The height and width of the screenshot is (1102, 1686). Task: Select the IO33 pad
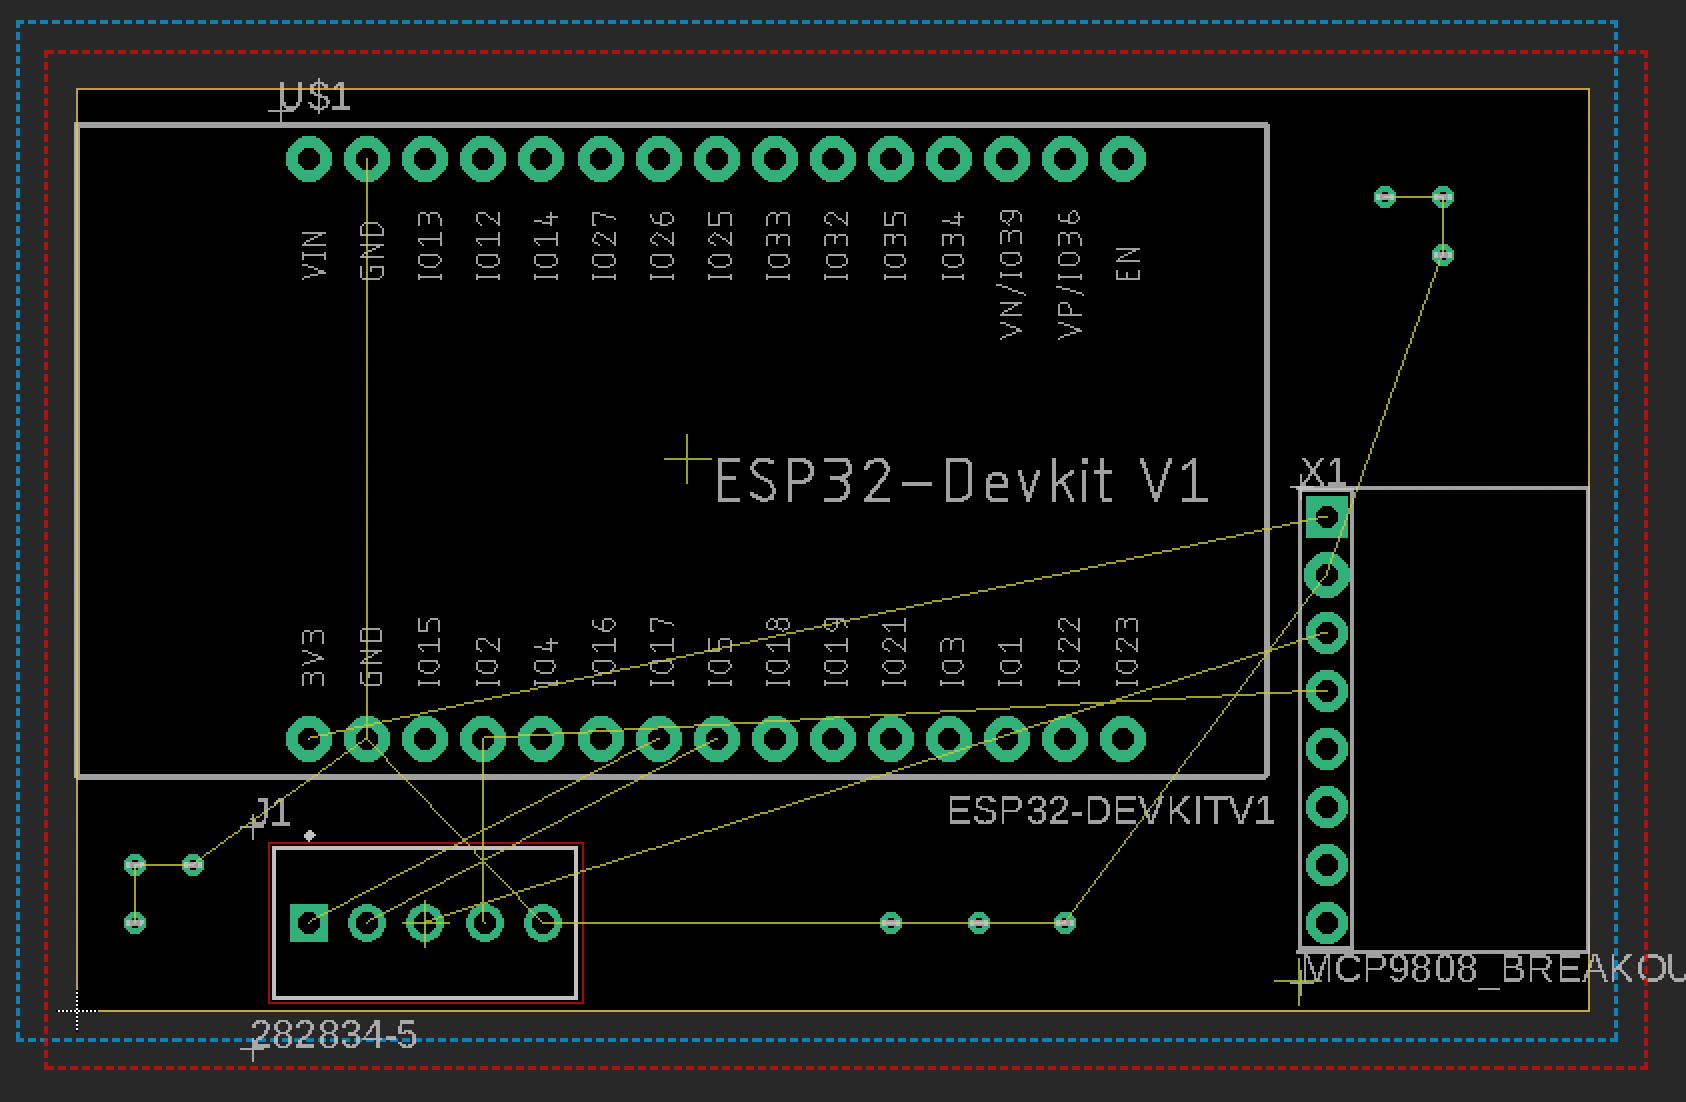pyautogui.click(x=774, y=159)
